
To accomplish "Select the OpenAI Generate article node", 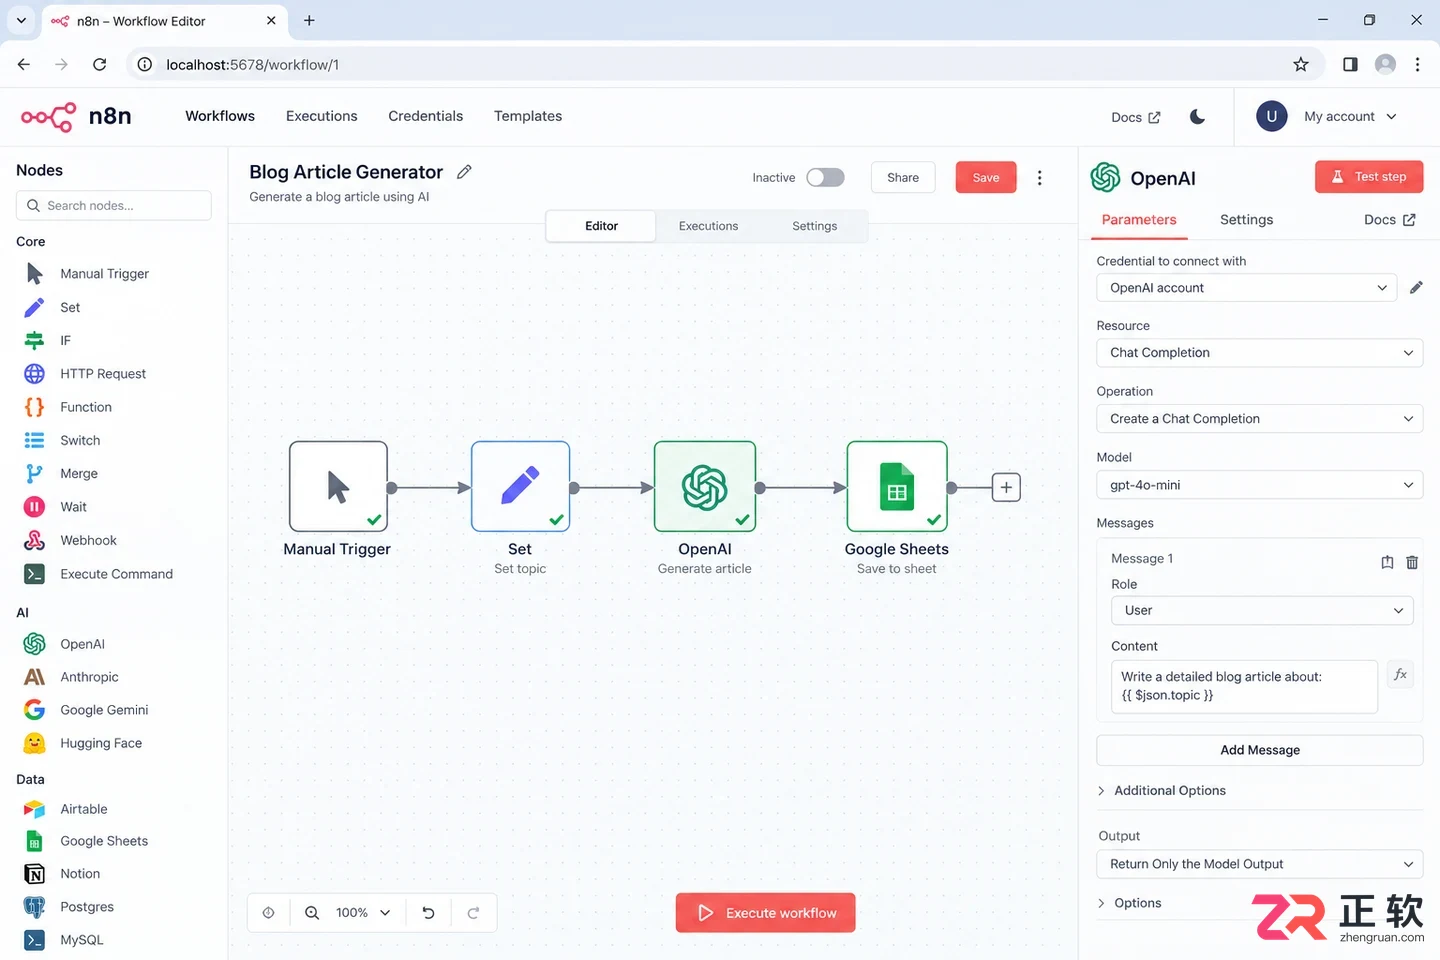I will click(705, 487).
